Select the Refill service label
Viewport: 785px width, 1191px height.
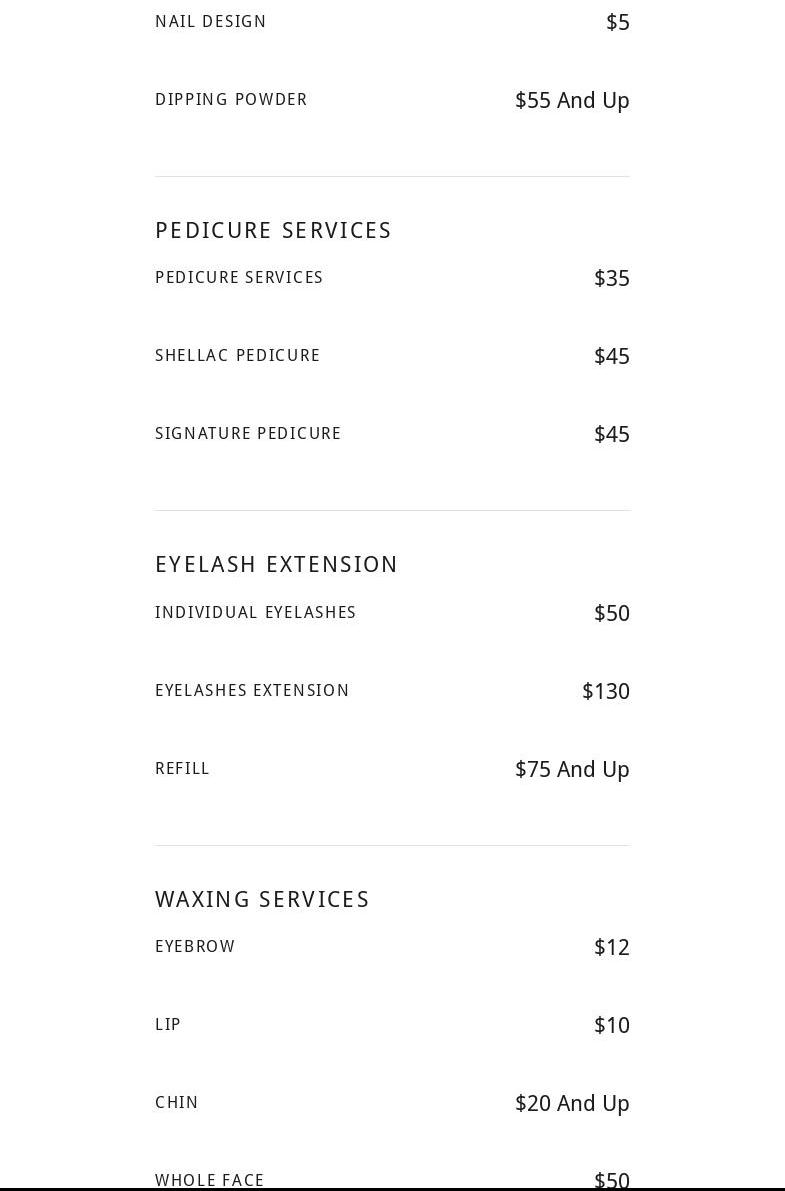182,769
